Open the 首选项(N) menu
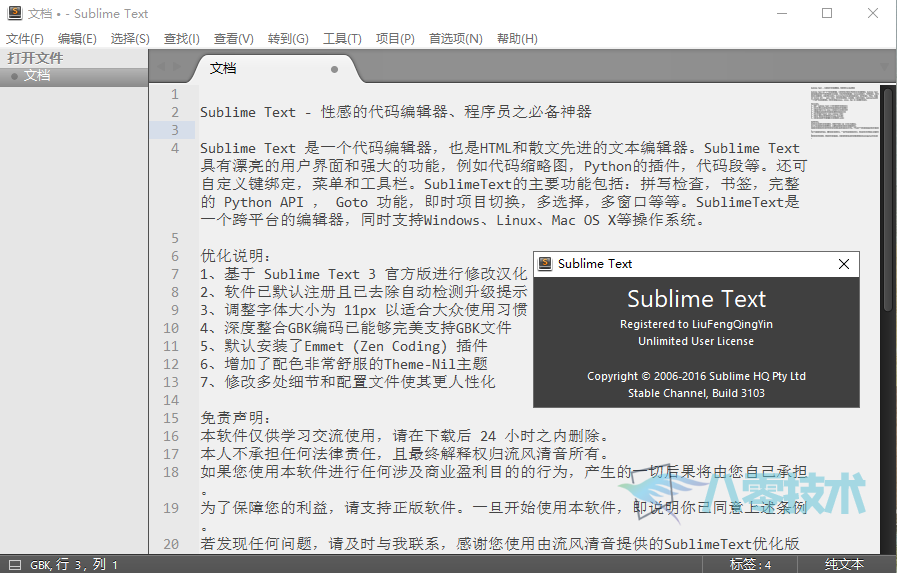 coord(456,39)
